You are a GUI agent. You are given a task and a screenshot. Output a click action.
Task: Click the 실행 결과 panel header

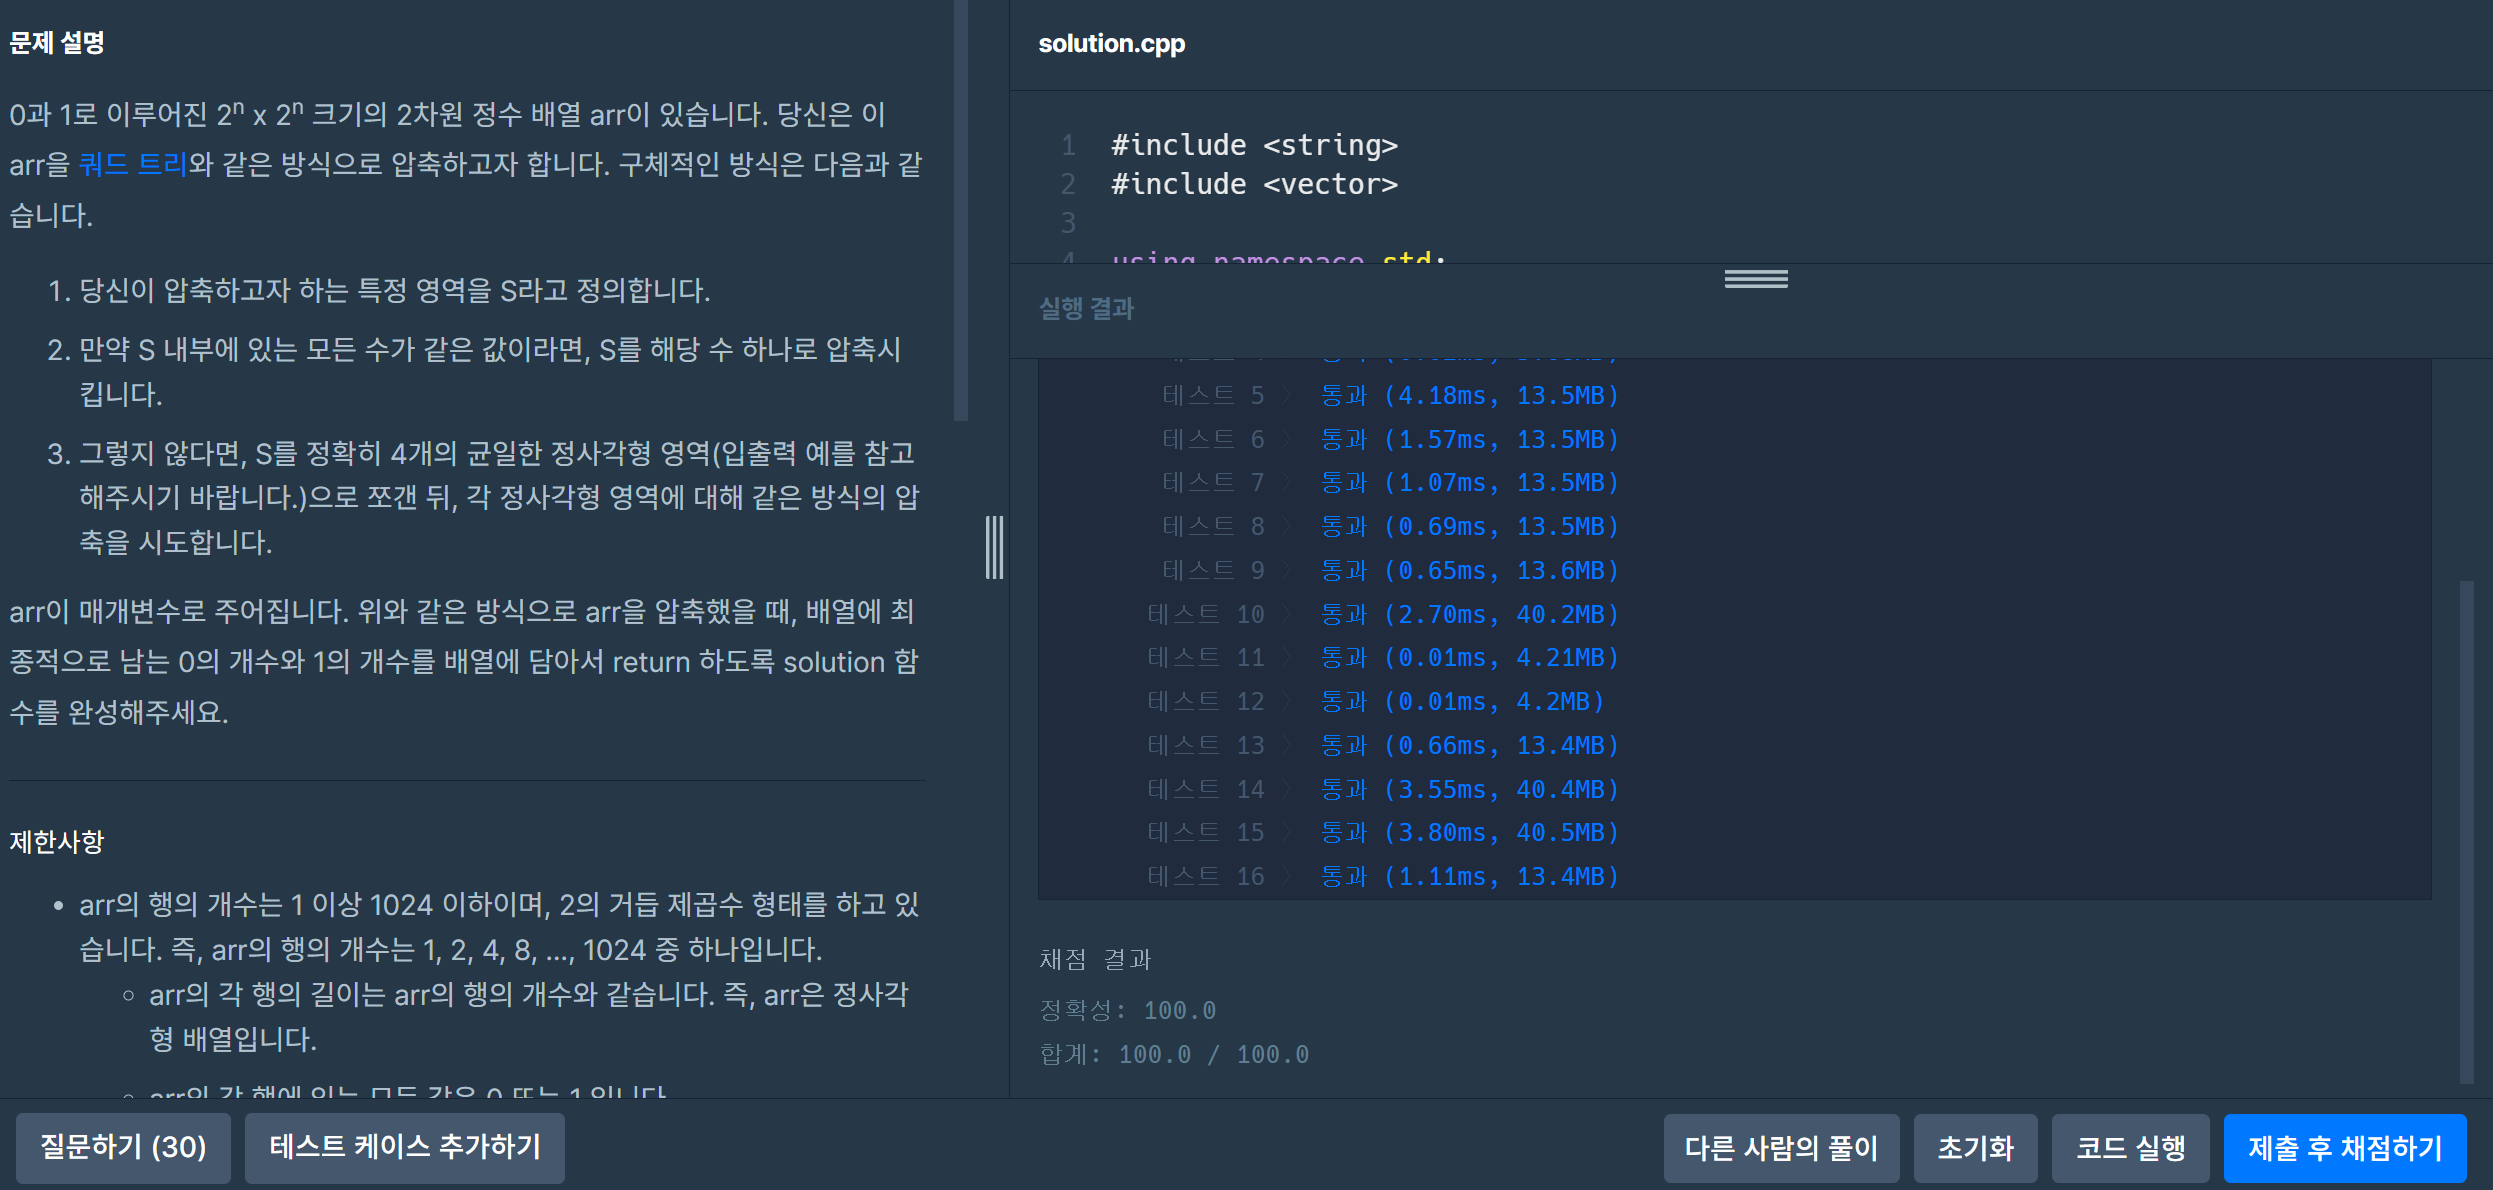pyautogui.click(x=1086, y=308)
